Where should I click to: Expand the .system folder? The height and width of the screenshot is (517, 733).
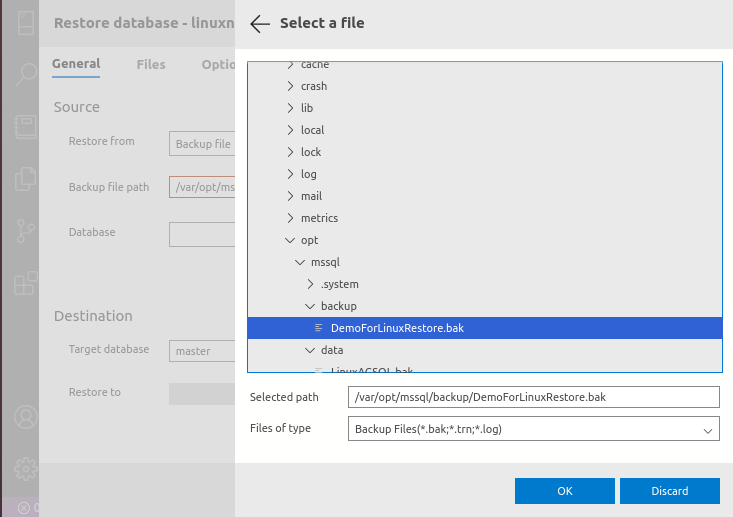(x=310, y=284)
